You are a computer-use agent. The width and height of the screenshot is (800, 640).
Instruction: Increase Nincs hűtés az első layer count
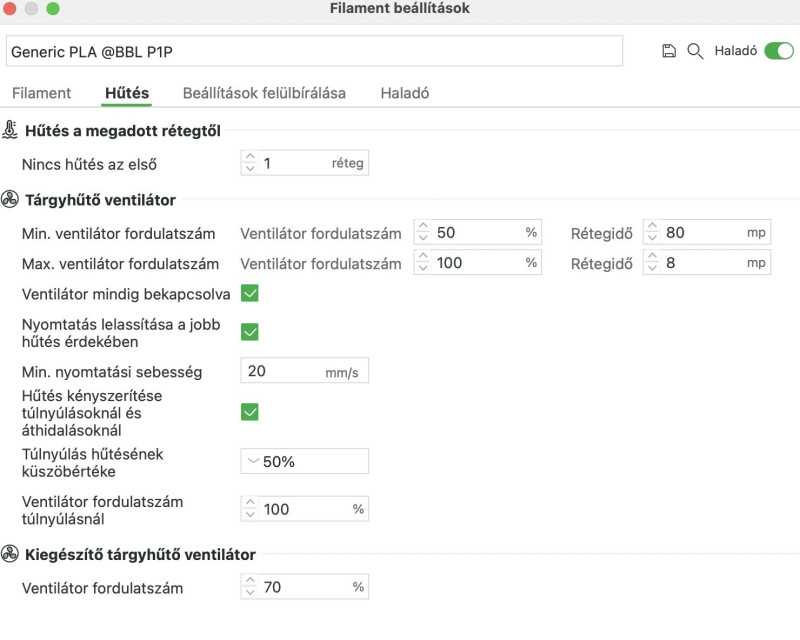250,157
